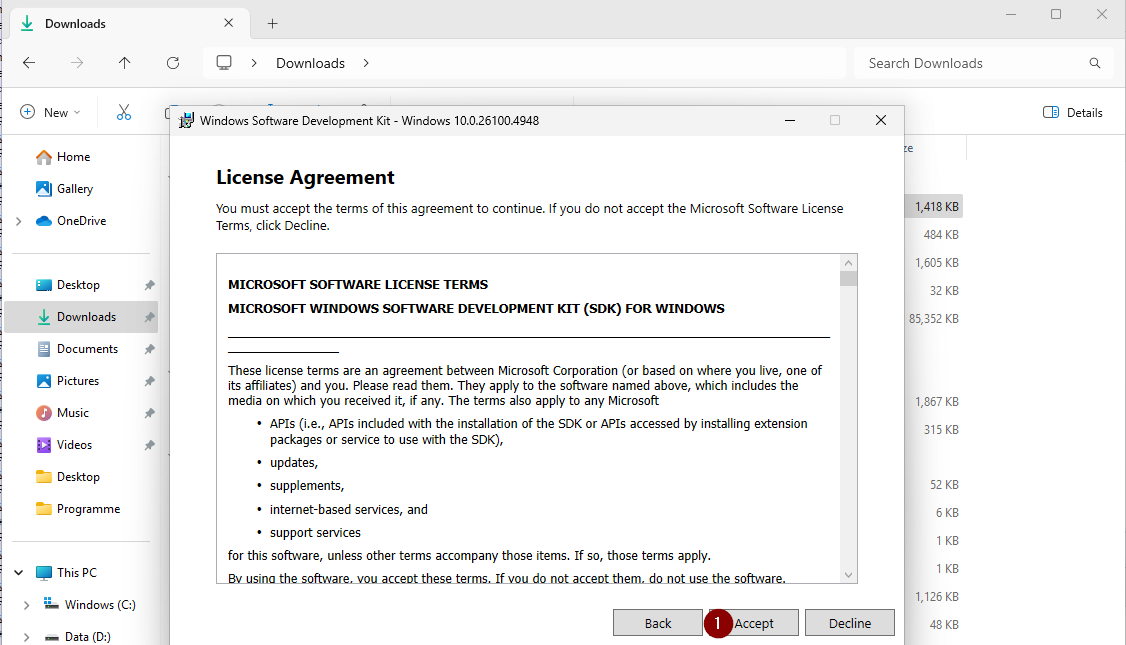The height and width of the screenshot is (645, 1126).
Task: Click the PC icon in address bar
Action: tap(224, 63)
